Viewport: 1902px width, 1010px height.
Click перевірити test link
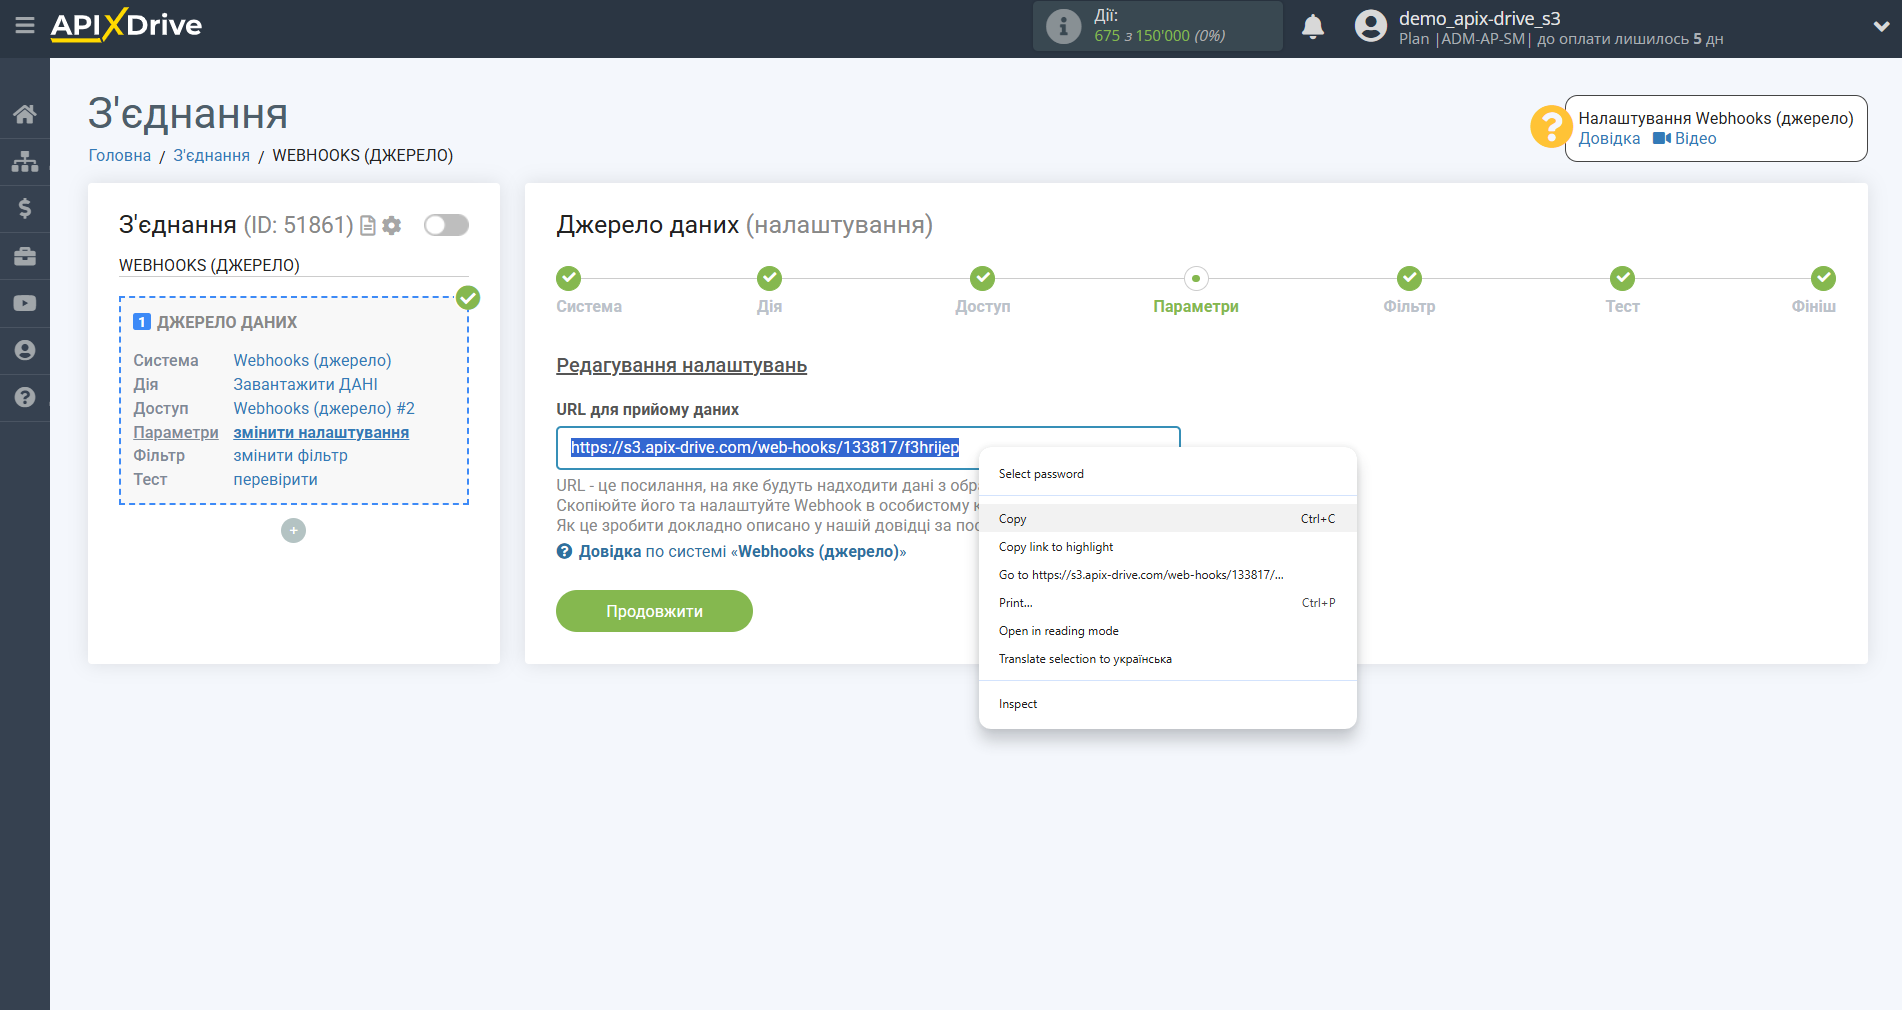click(275, 479)
